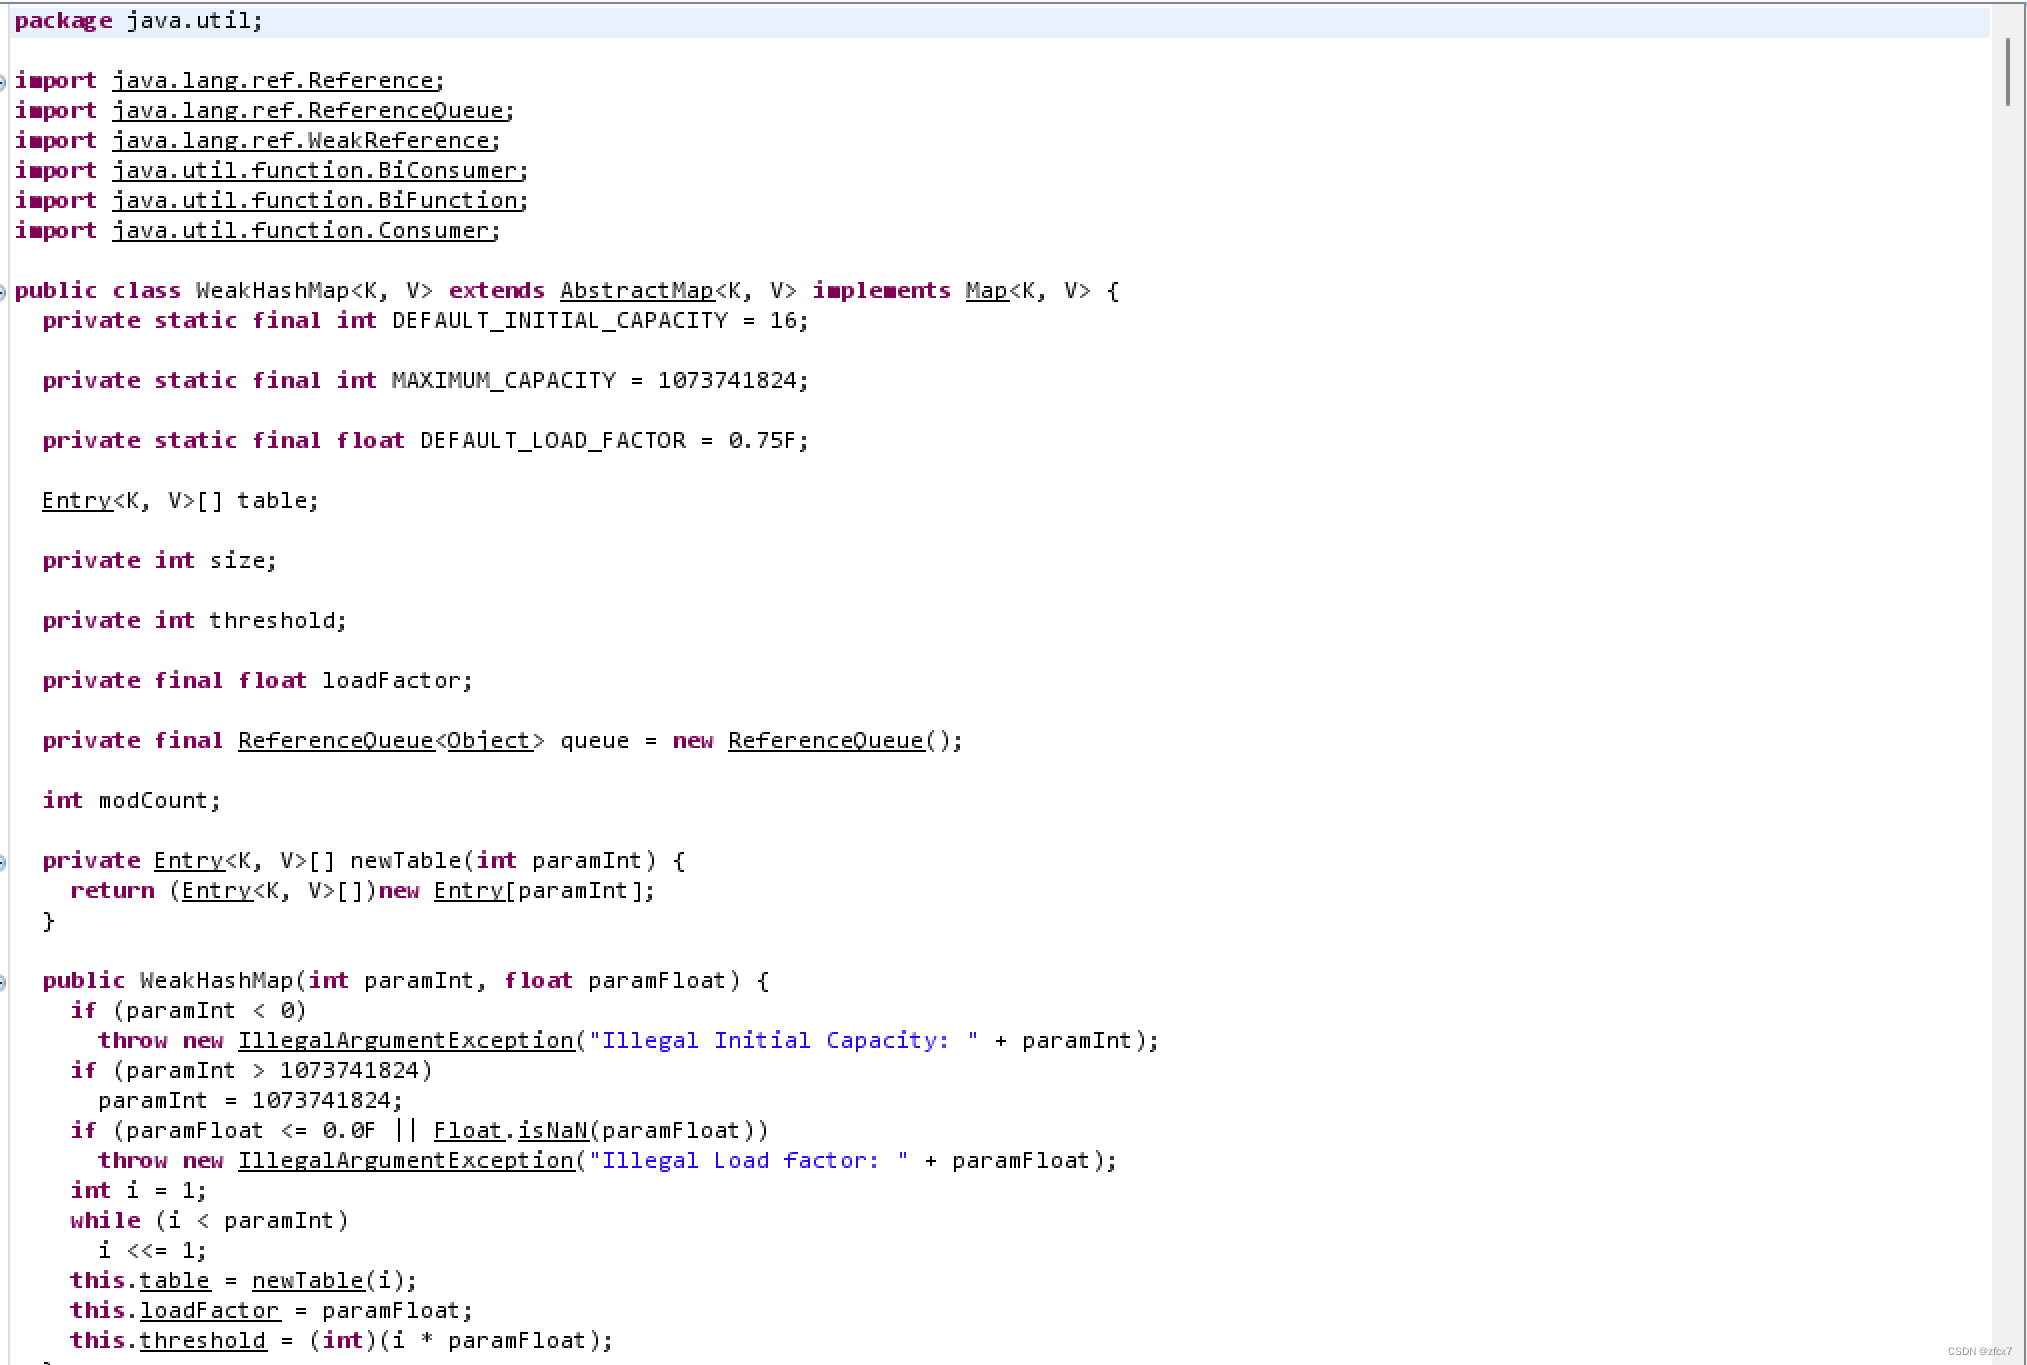The image size is (2027, 1365).
Task: Follow the java.lang.ref.WeakReference import link
Action: point(301,141)
